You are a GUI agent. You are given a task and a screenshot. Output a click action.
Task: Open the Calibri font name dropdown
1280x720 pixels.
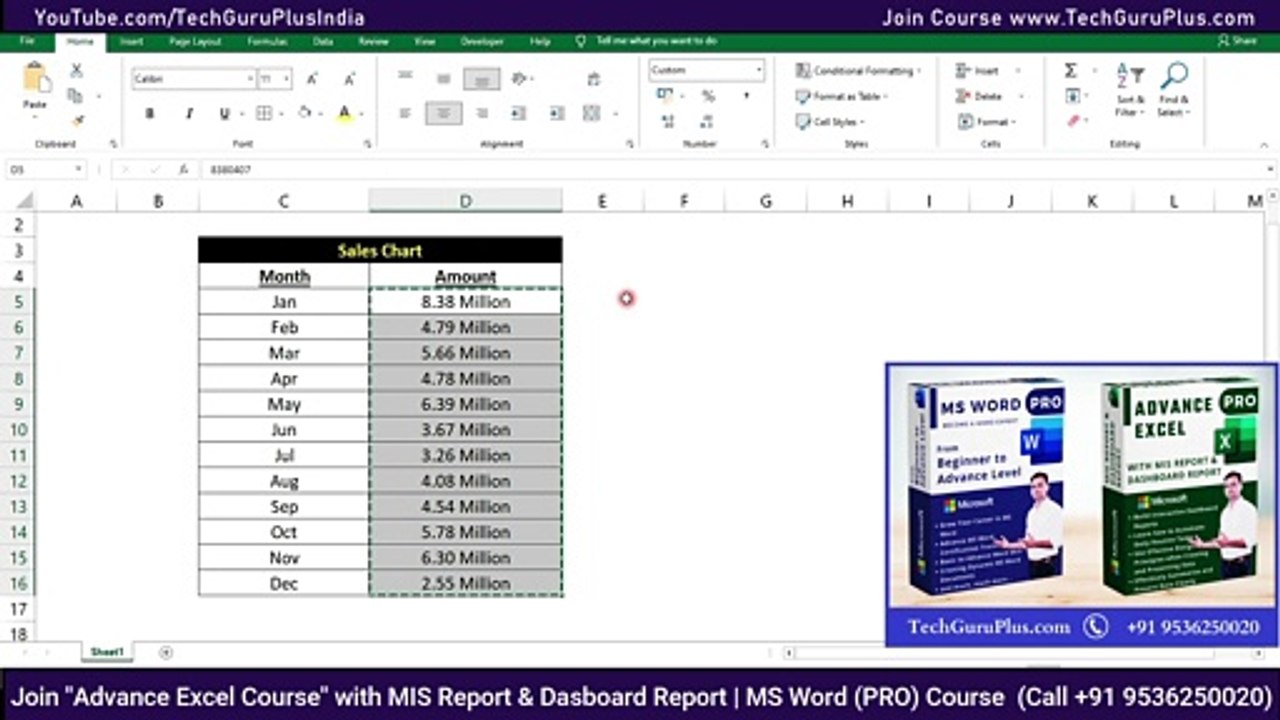coord(250,79)
